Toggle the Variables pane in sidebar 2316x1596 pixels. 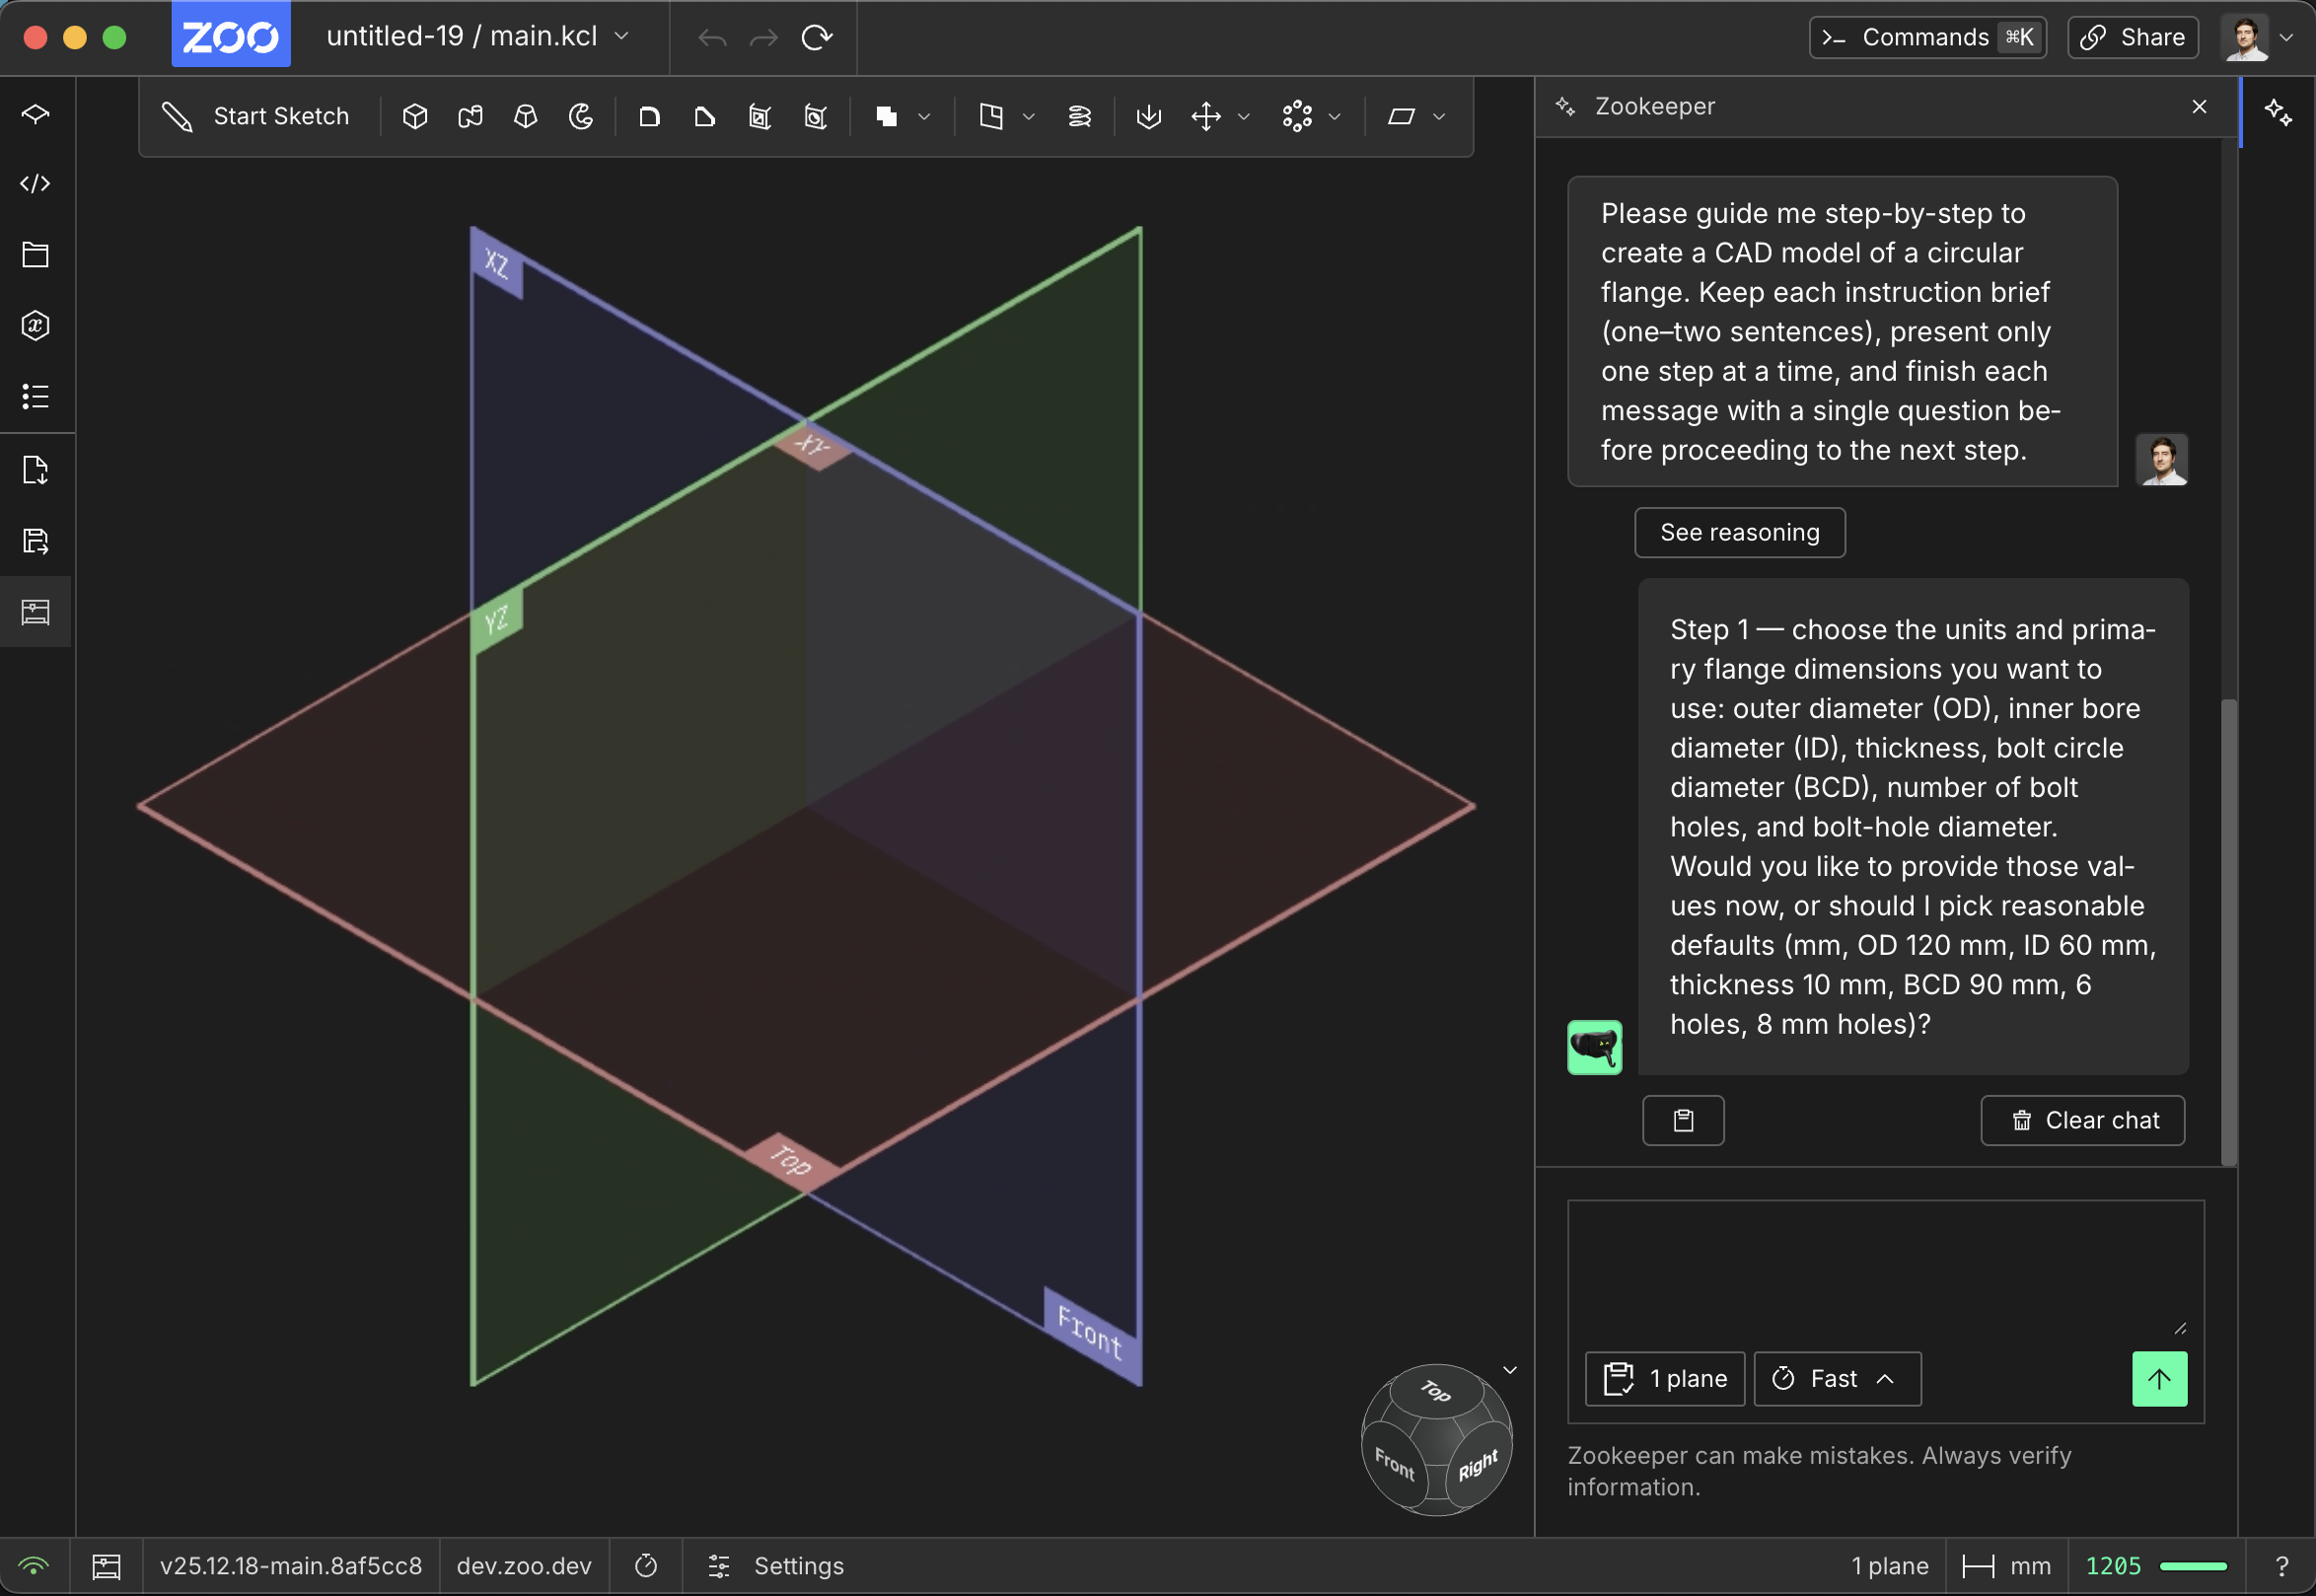tap(35, 326)
